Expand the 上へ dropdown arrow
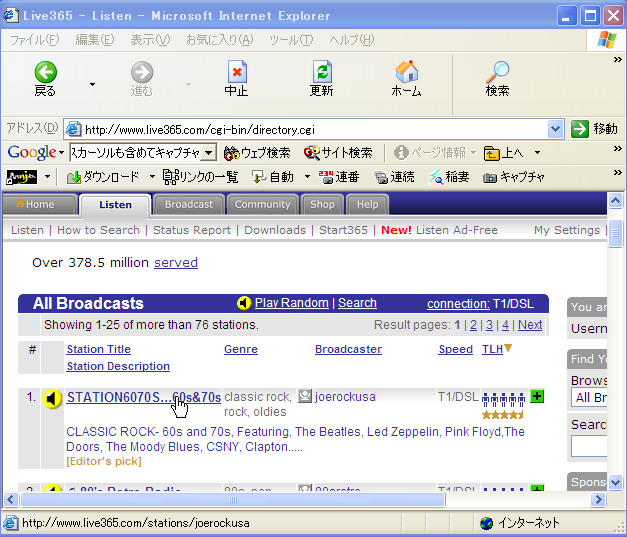 click(537, 152)
